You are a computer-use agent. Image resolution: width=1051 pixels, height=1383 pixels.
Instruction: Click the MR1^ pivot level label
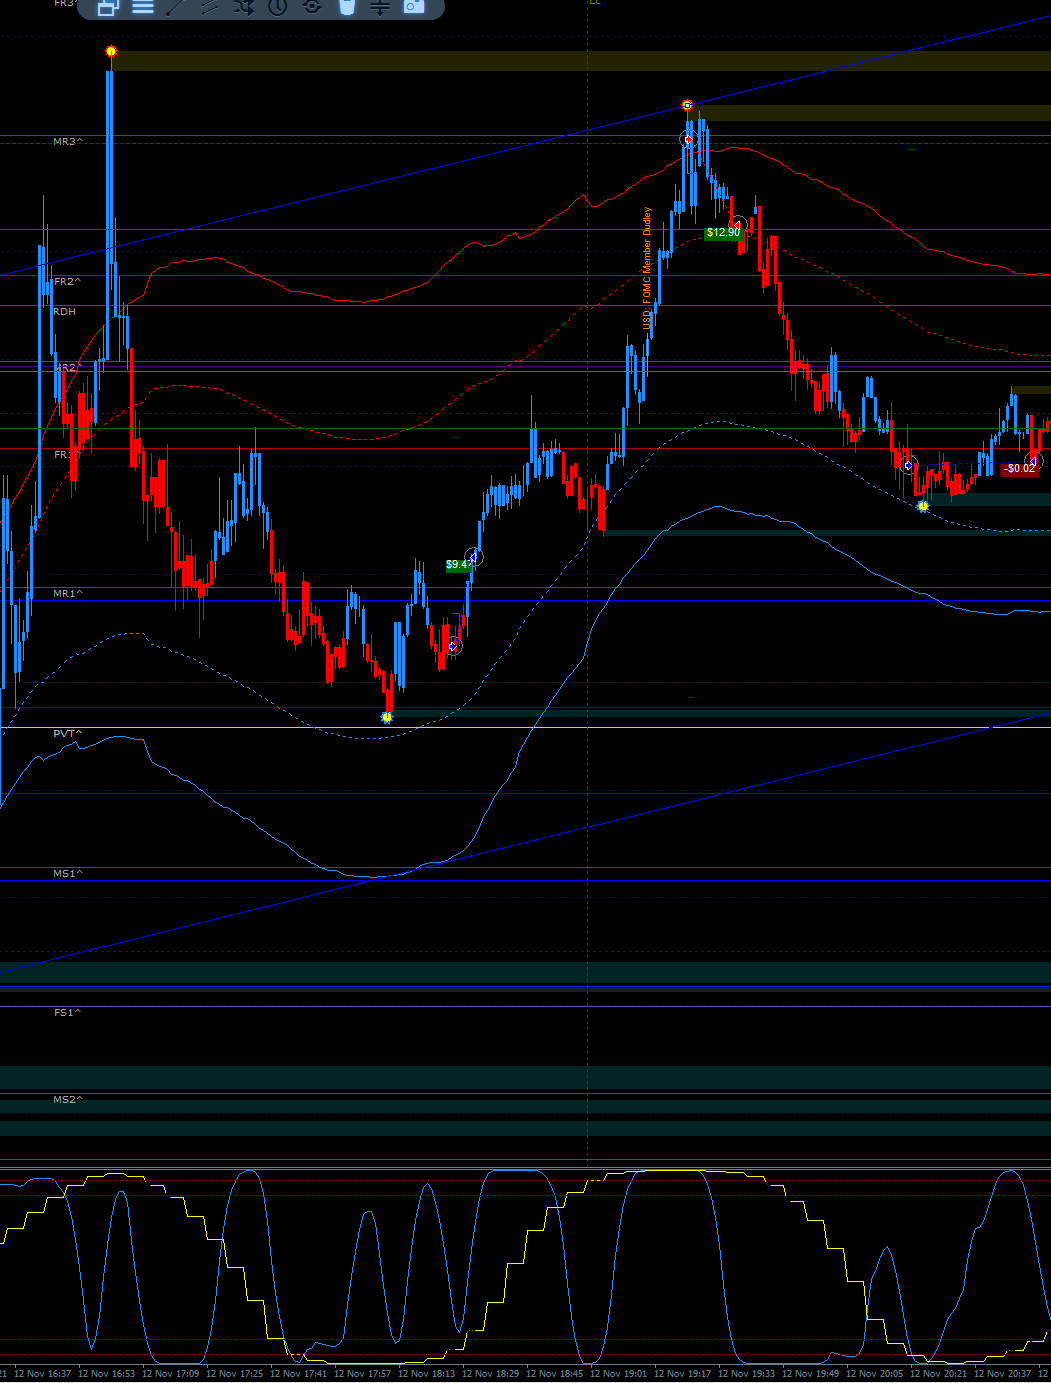click(x=68, y=594)
